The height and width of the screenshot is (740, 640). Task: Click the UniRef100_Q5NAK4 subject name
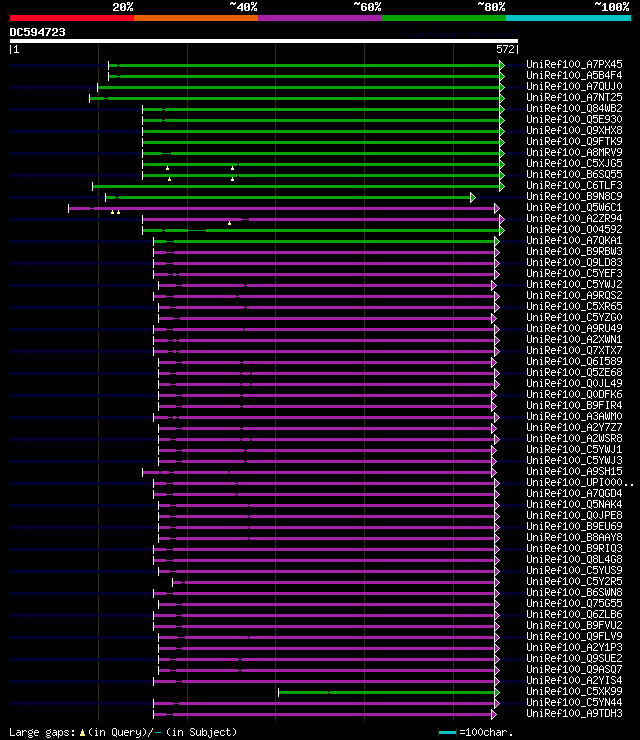pyautogui.click(x=574, y=504)
